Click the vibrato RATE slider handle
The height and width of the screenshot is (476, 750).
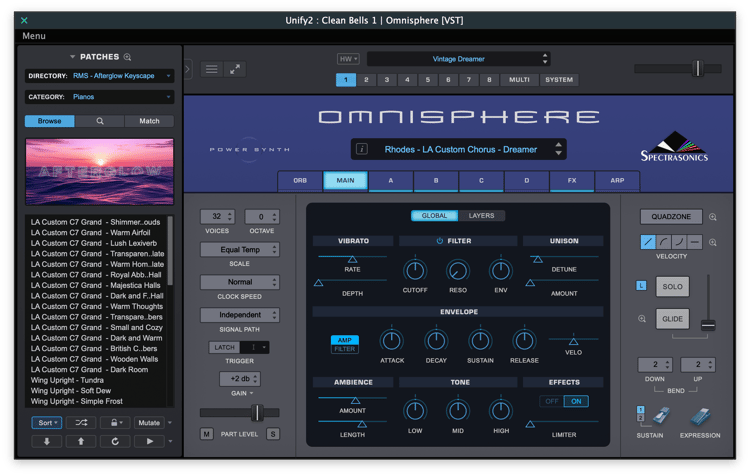click(x=353, y=259)
